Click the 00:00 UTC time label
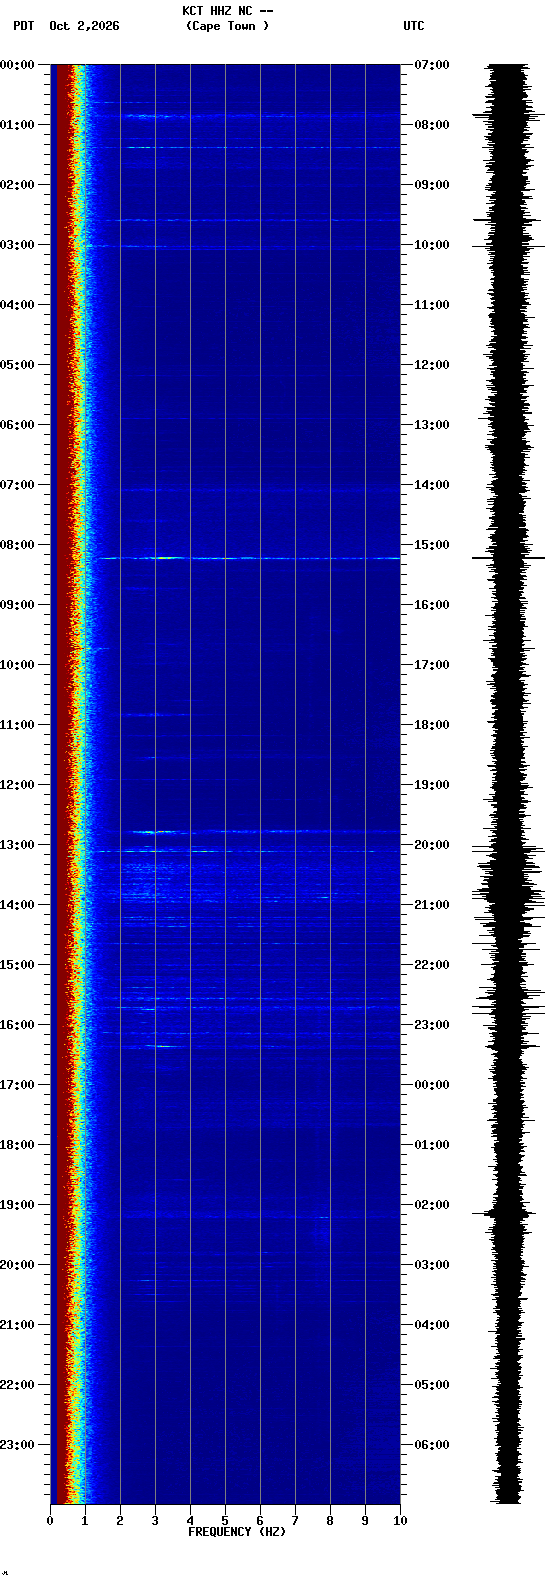This screenshot has height=1584, width=552. click(432, 1085)
